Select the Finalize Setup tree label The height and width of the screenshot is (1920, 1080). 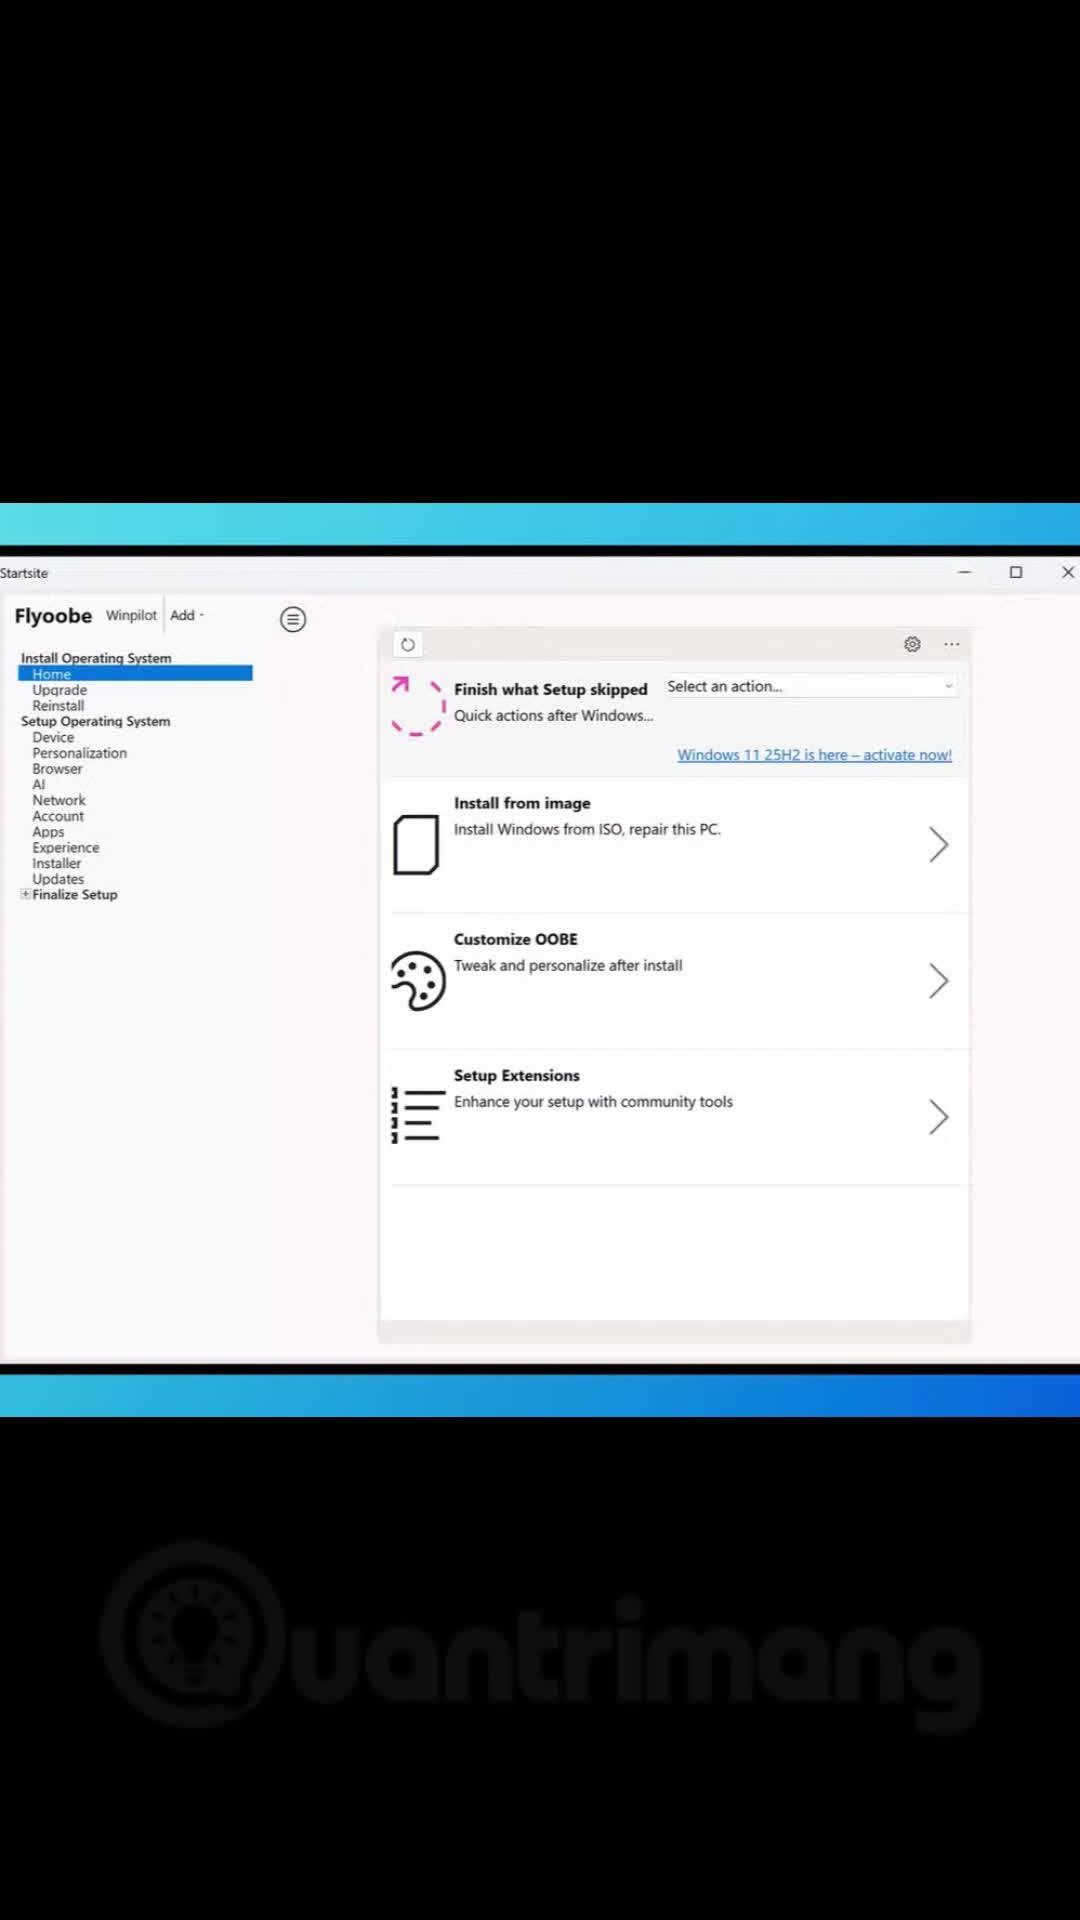[x=74, y=894]
